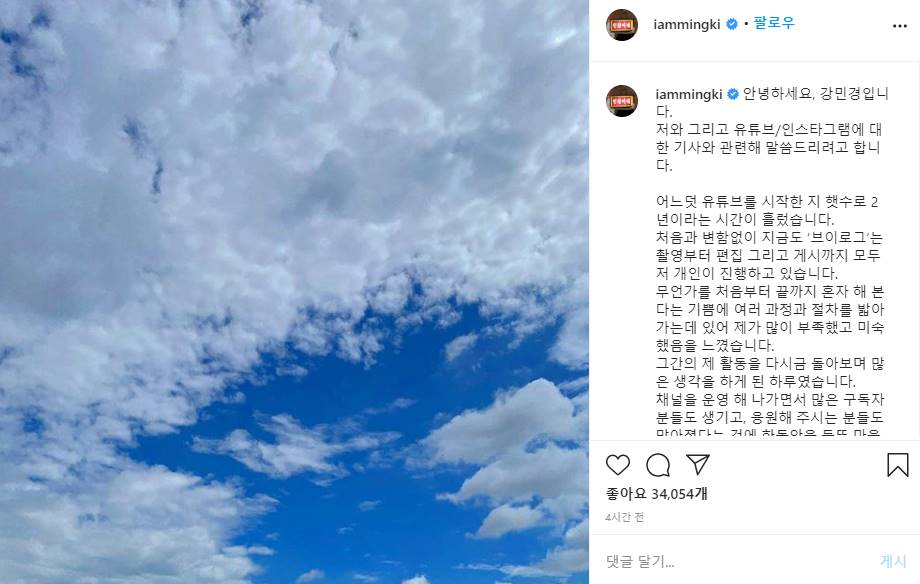Click the 팔로우 follow button
Screen dimensions: 920x584
tap(774, 23)
